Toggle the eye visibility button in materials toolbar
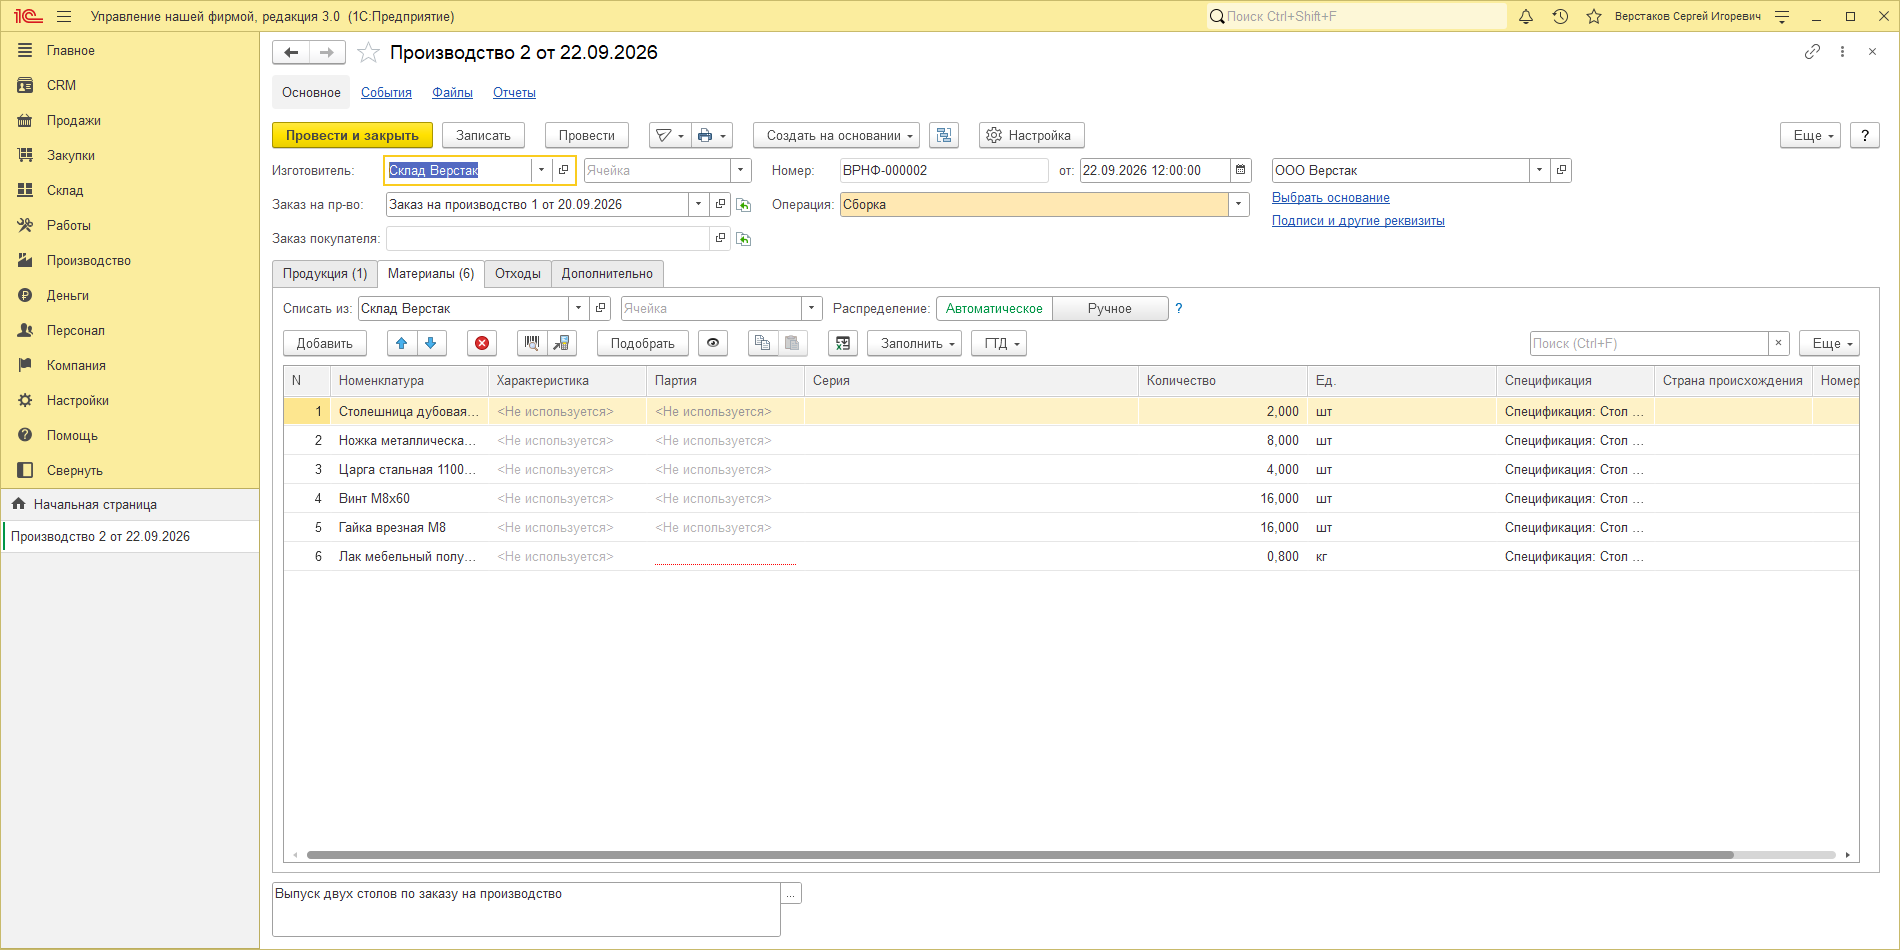The image size is (1900, 950). tap(713, 343)
